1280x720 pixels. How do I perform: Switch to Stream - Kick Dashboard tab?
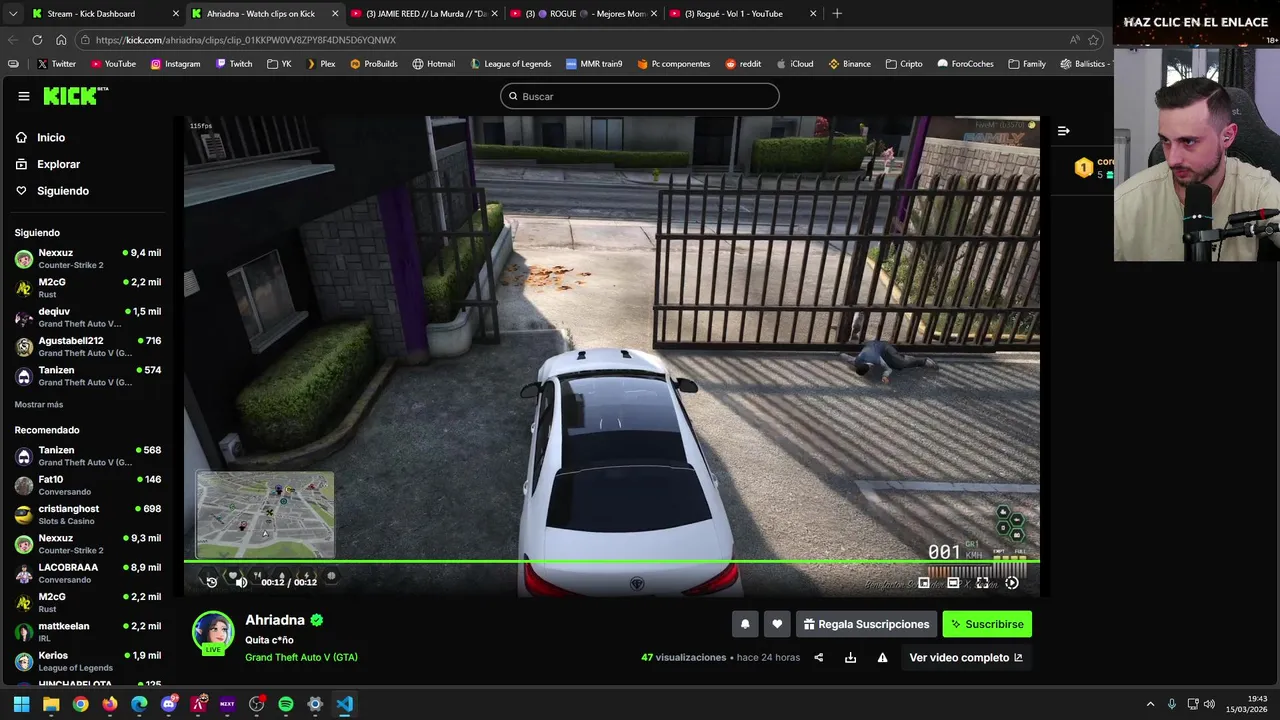click(x=105, y=13)
